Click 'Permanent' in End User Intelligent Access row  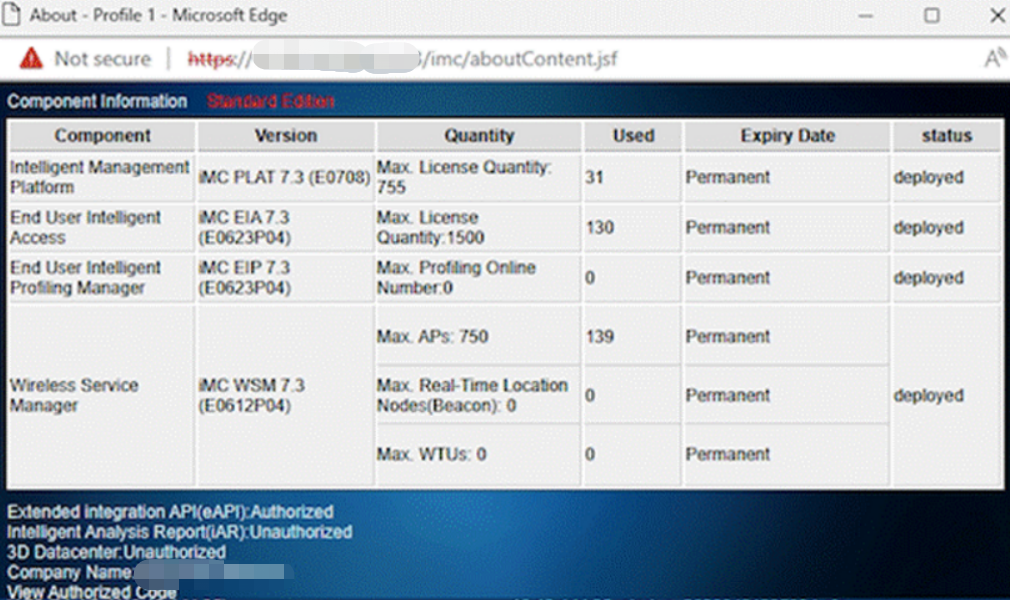[727, 227]
